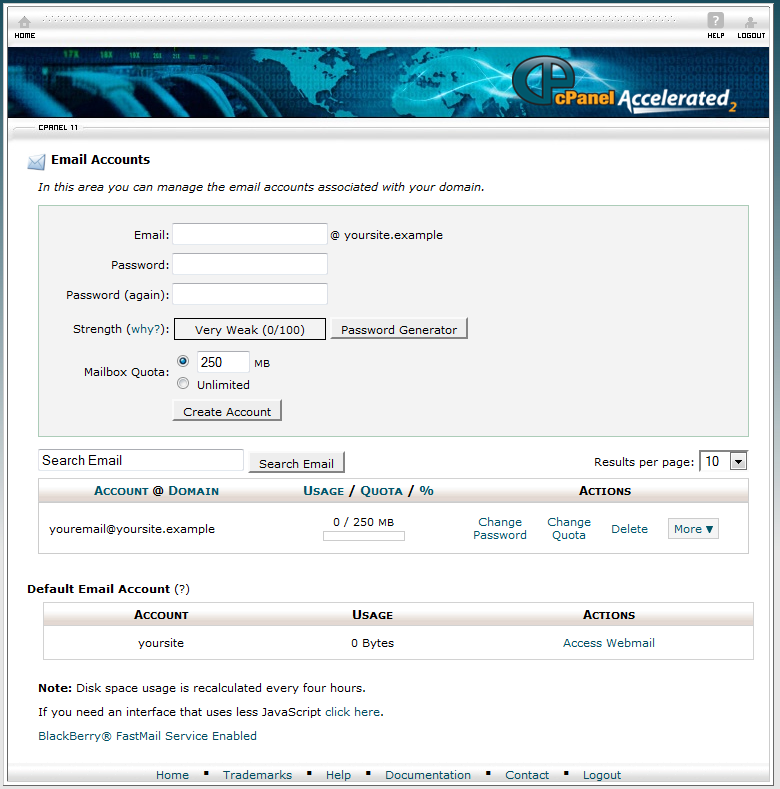Viewport: 780px width, 789px height.
Task: Open the less JavaScript 'click here' link
Action: 352,712
